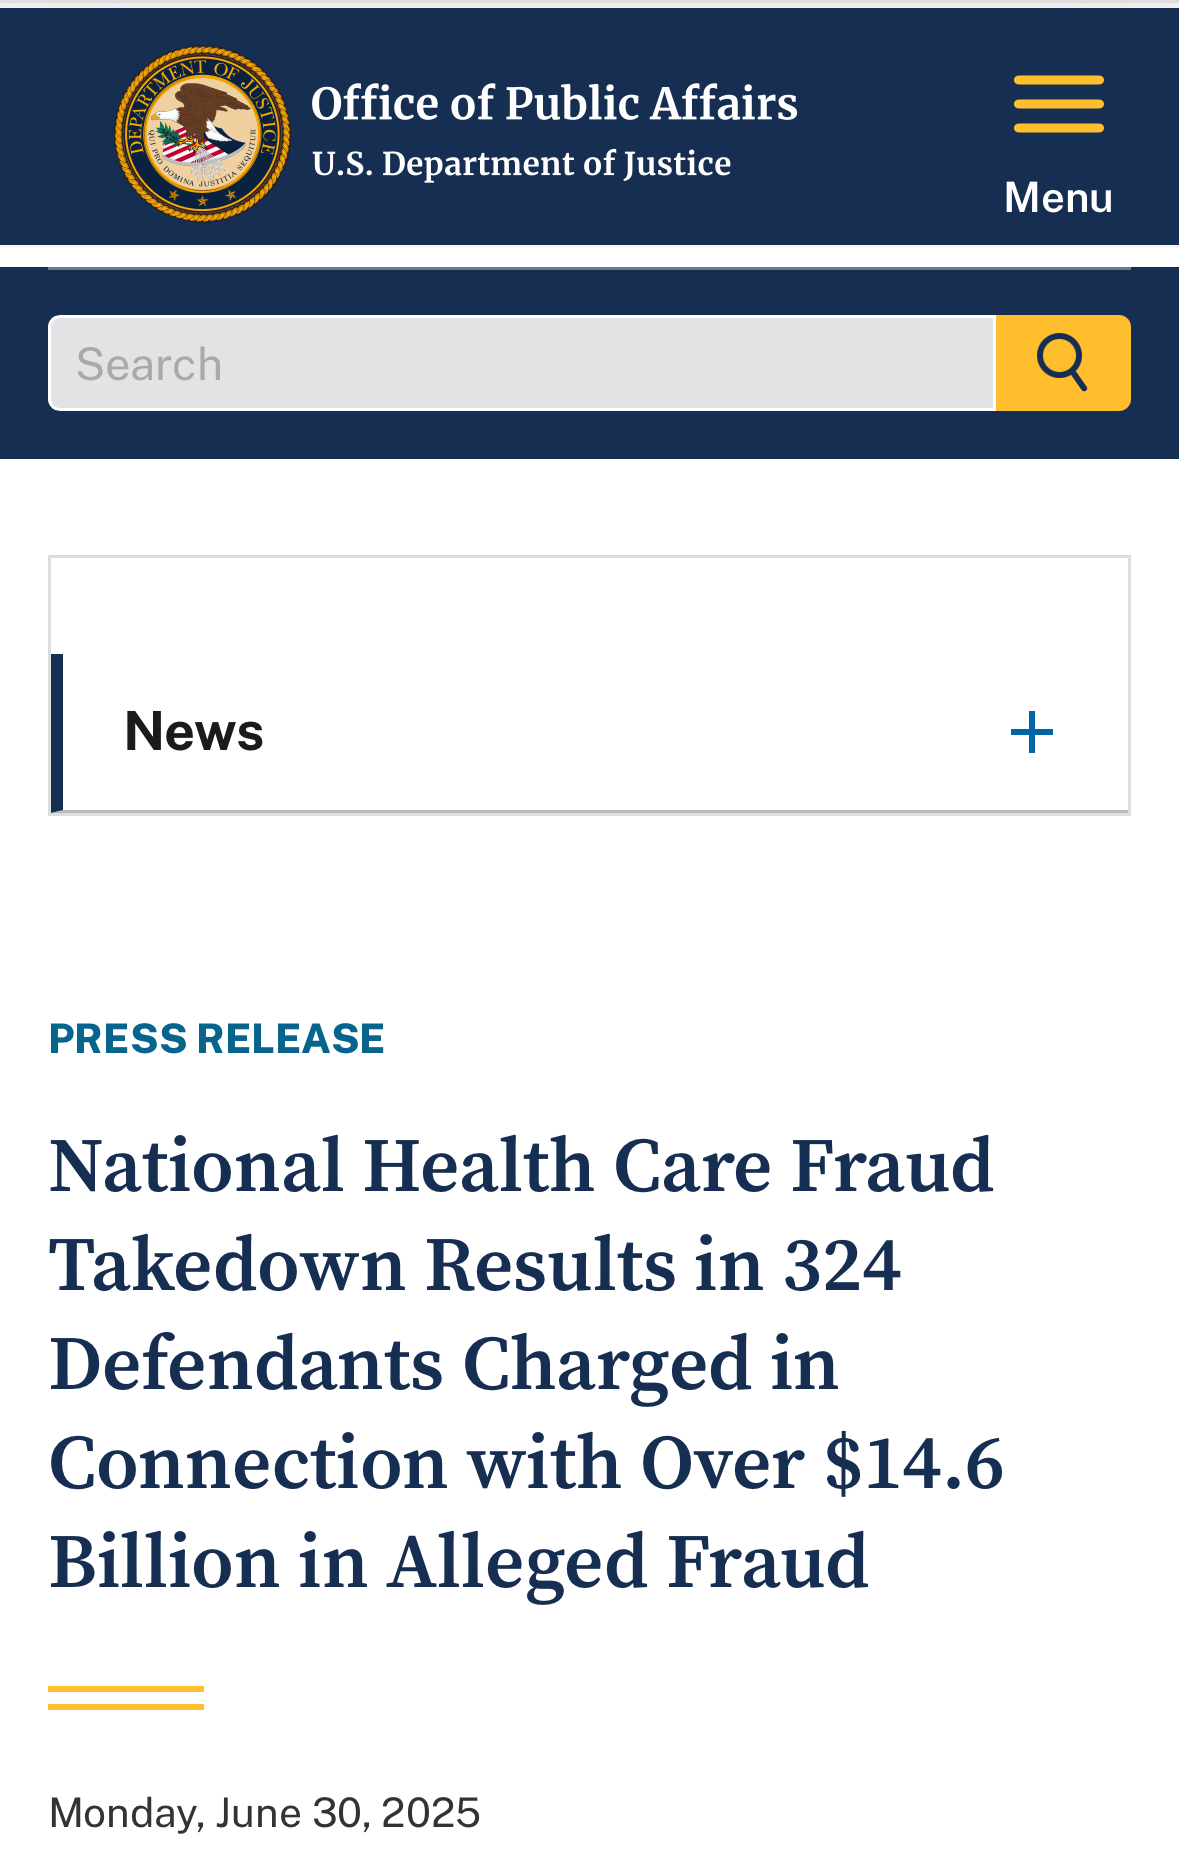The height and width of the screenshot is (1866, 1179).
Task: Focus the Search text field
Action: [522, 363]
